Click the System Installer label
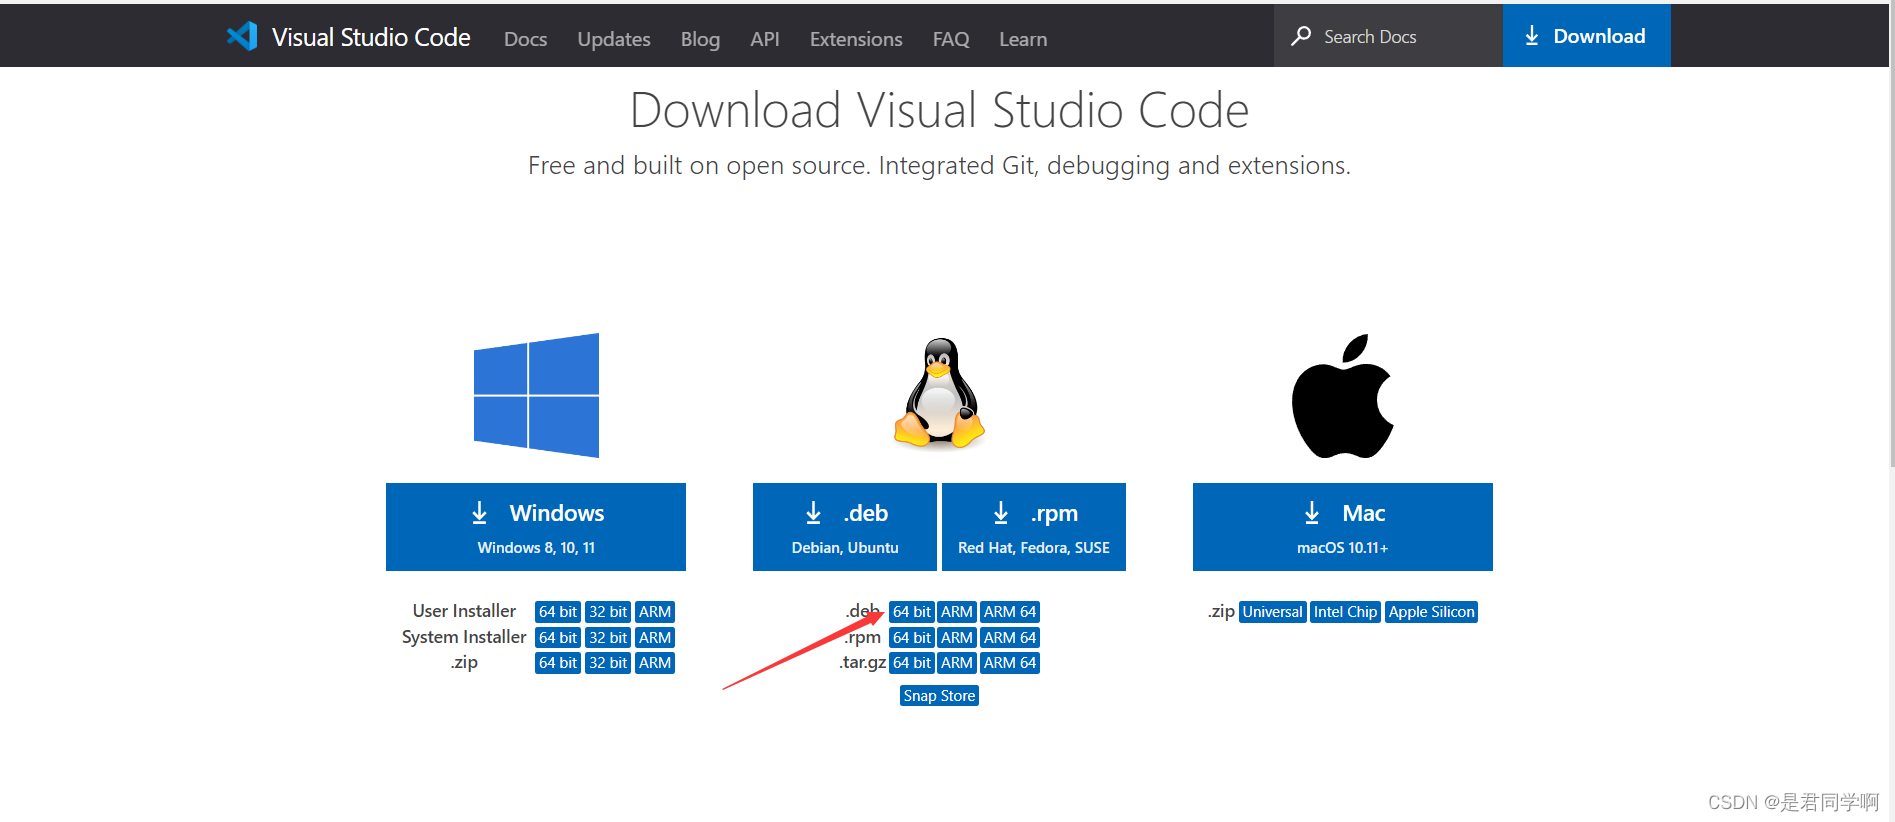 [464, 637]
